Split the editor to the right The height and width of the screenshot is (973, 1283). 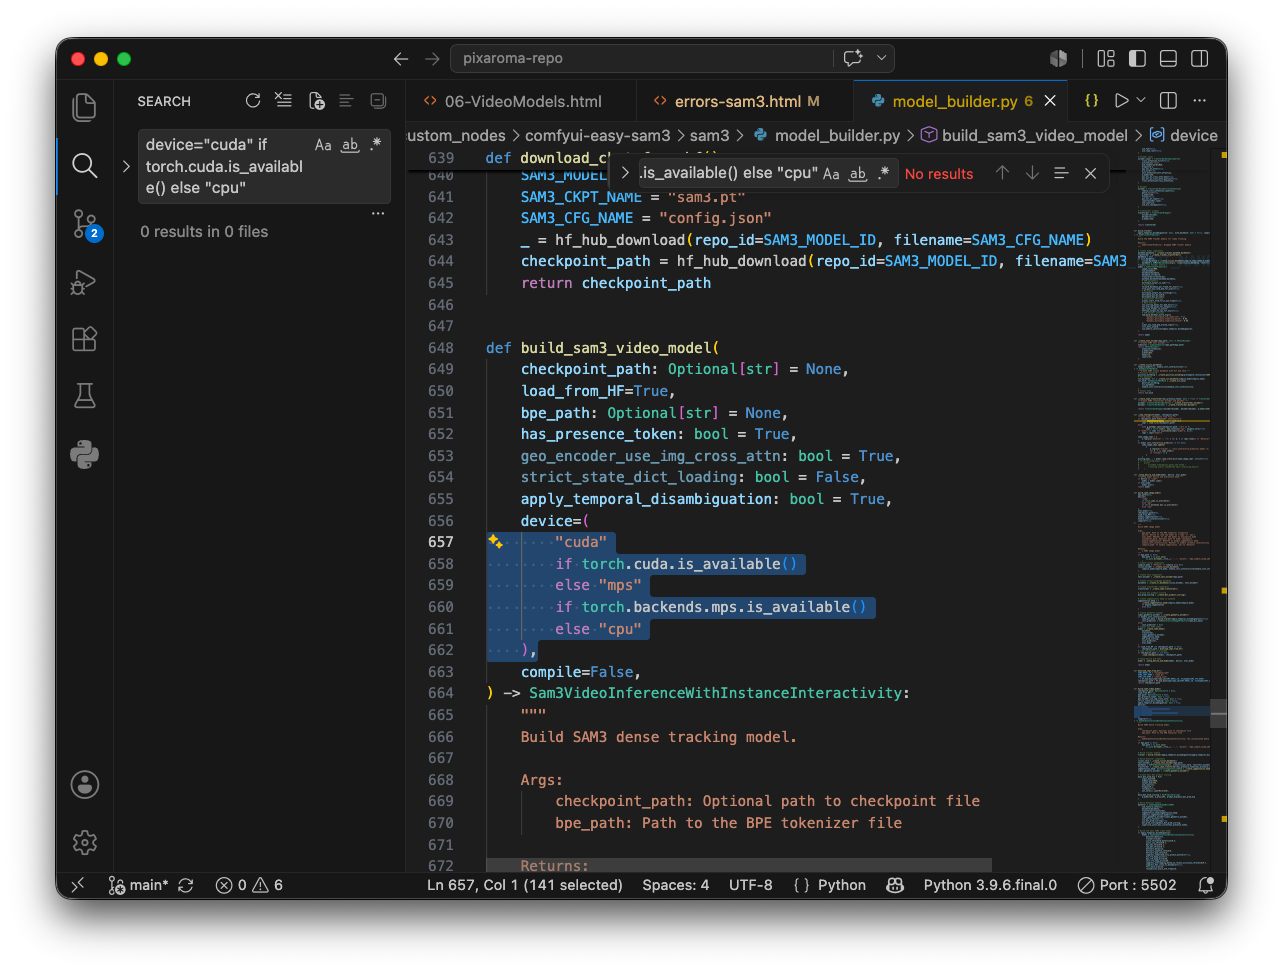coord(1168,101)
